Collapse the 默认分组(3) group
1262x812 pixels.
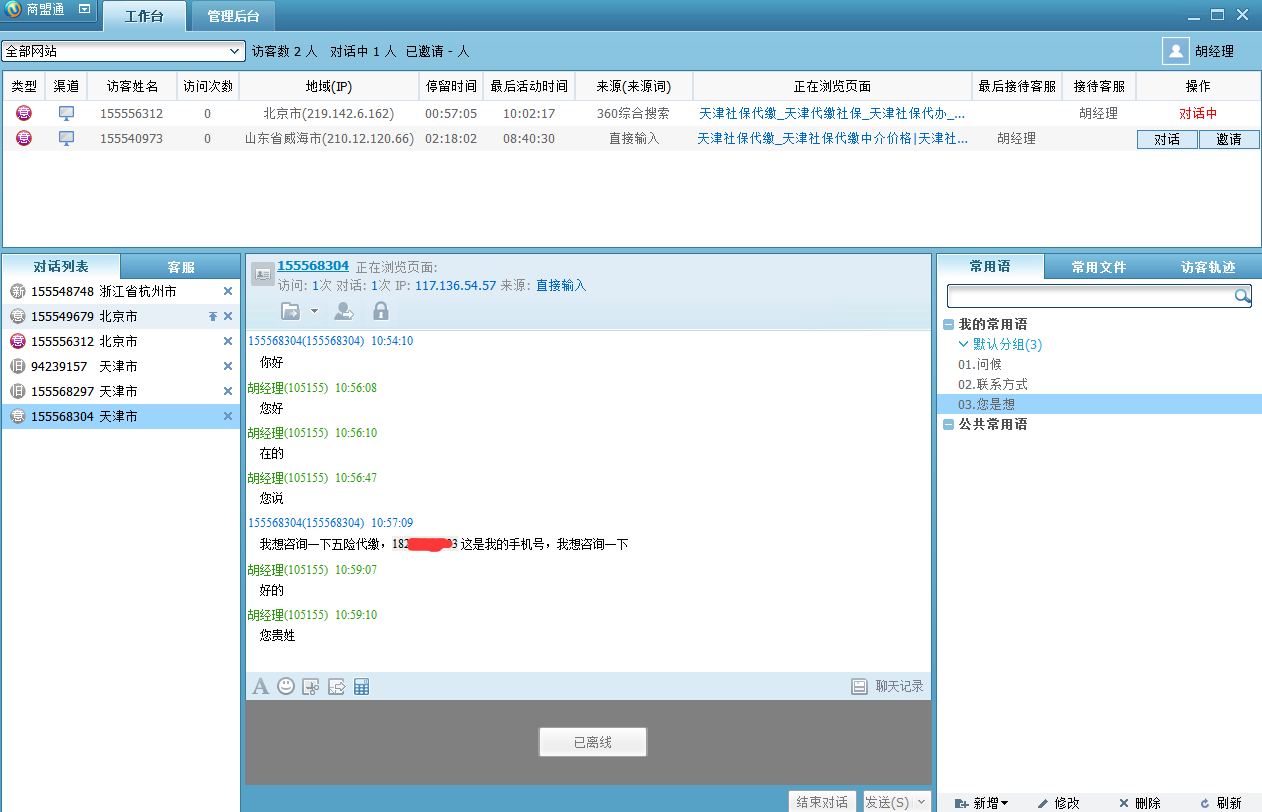[964, 344]
